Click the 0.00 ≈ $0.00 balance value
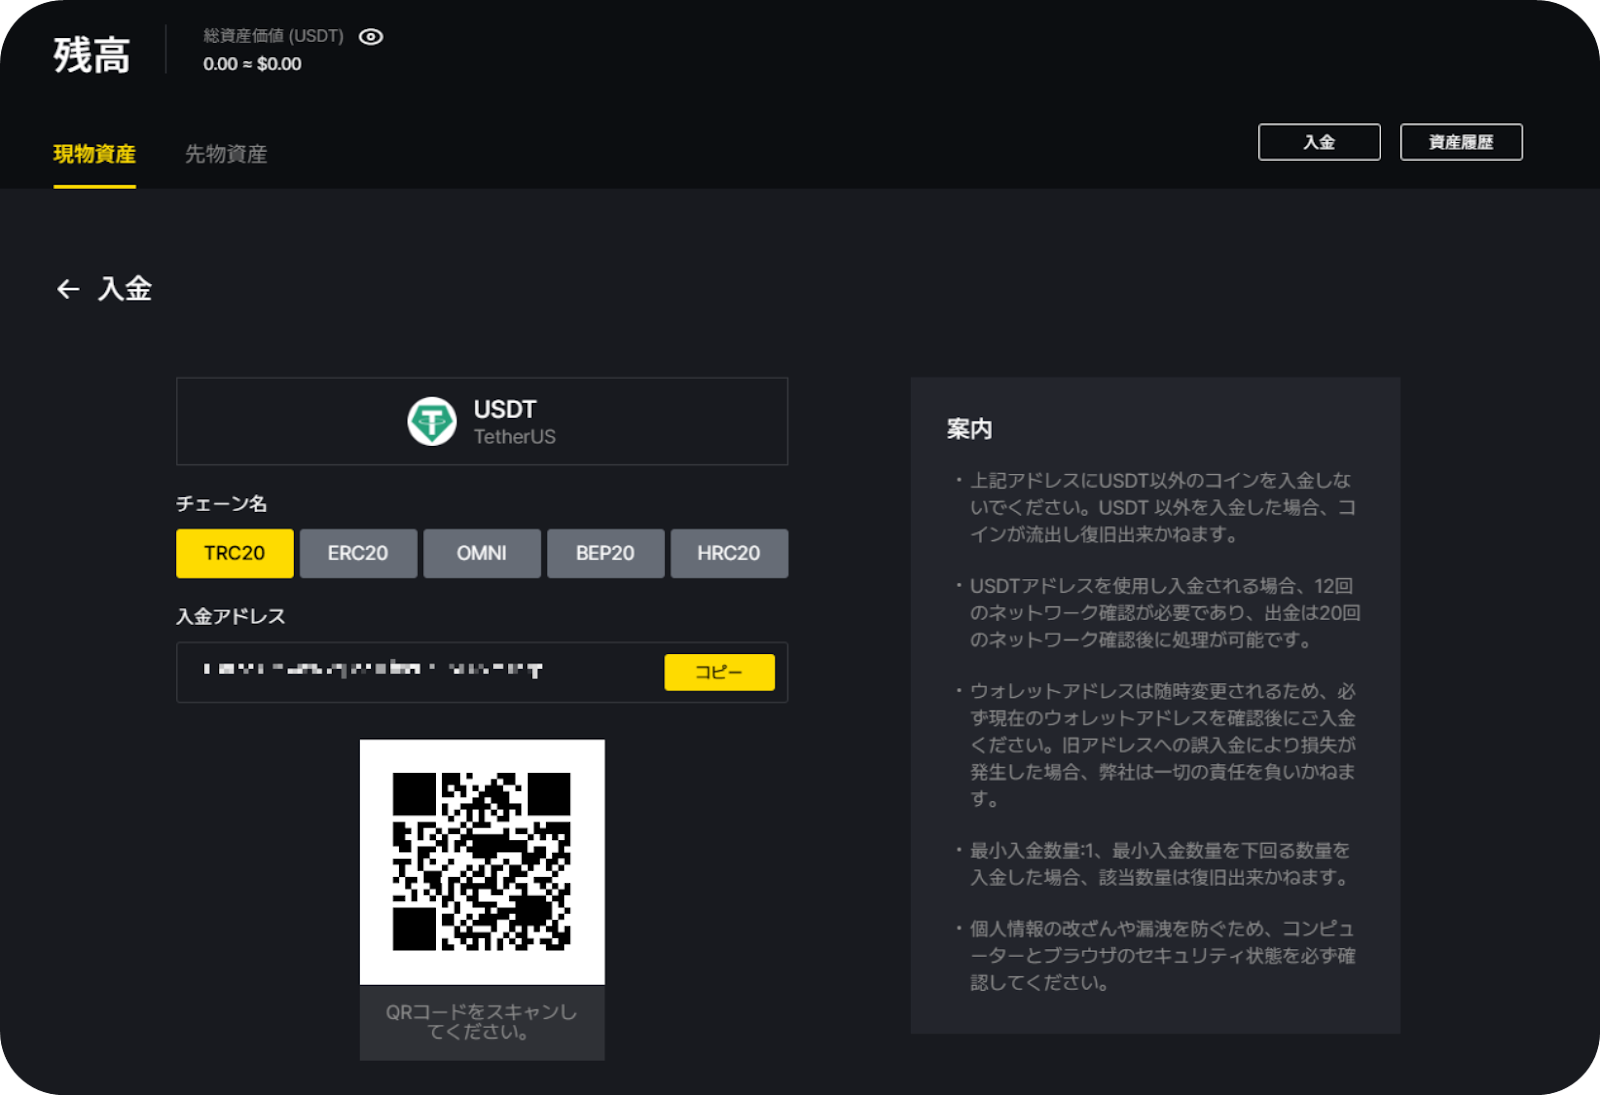 pyautogui.click(x=252, y=64)
